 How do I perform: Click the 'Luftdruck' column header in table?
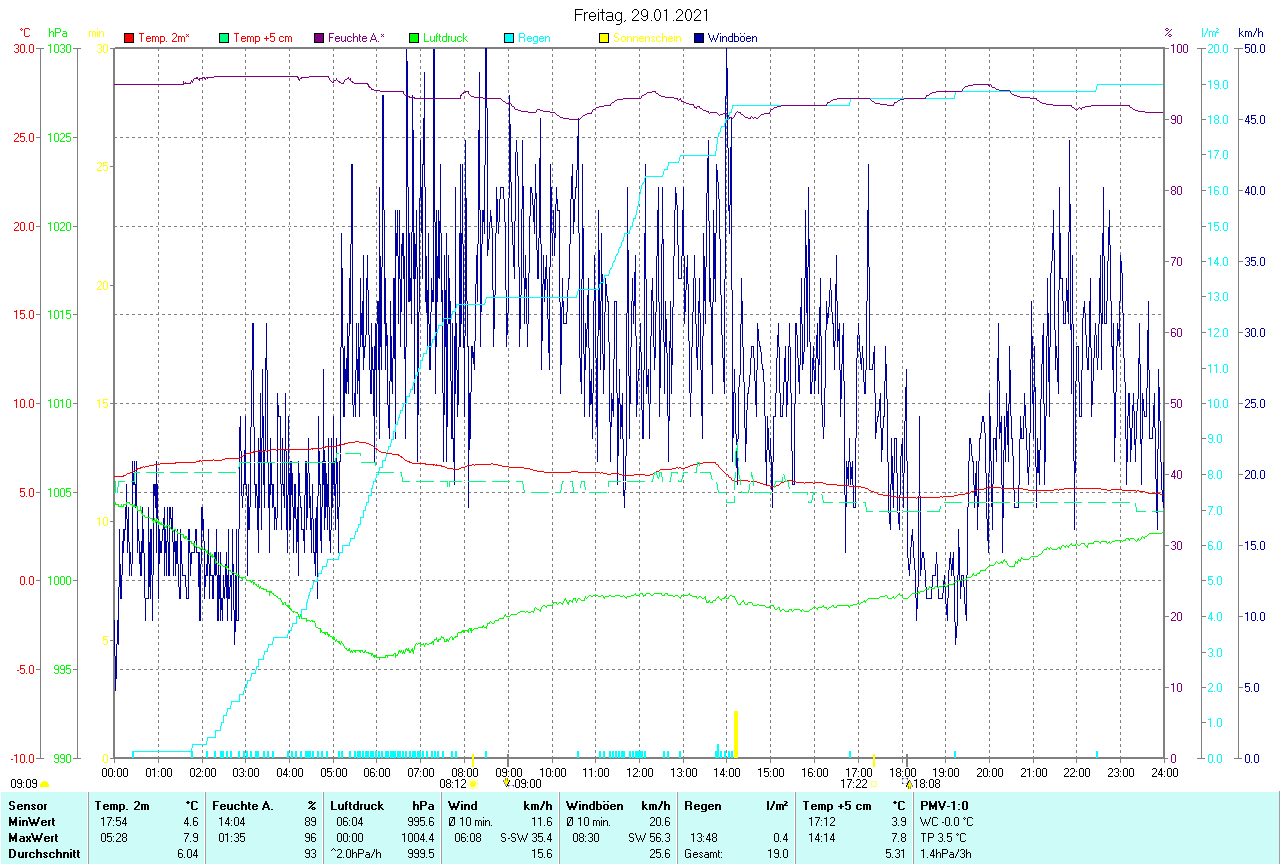coord(355,806)
